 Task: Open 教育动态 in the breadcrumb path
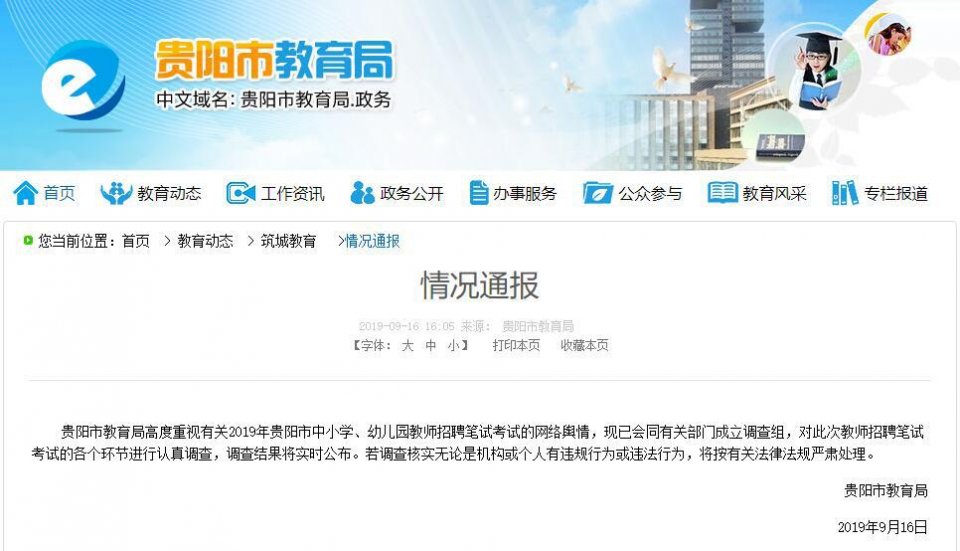pyautogui.click(x=205, y=241)
